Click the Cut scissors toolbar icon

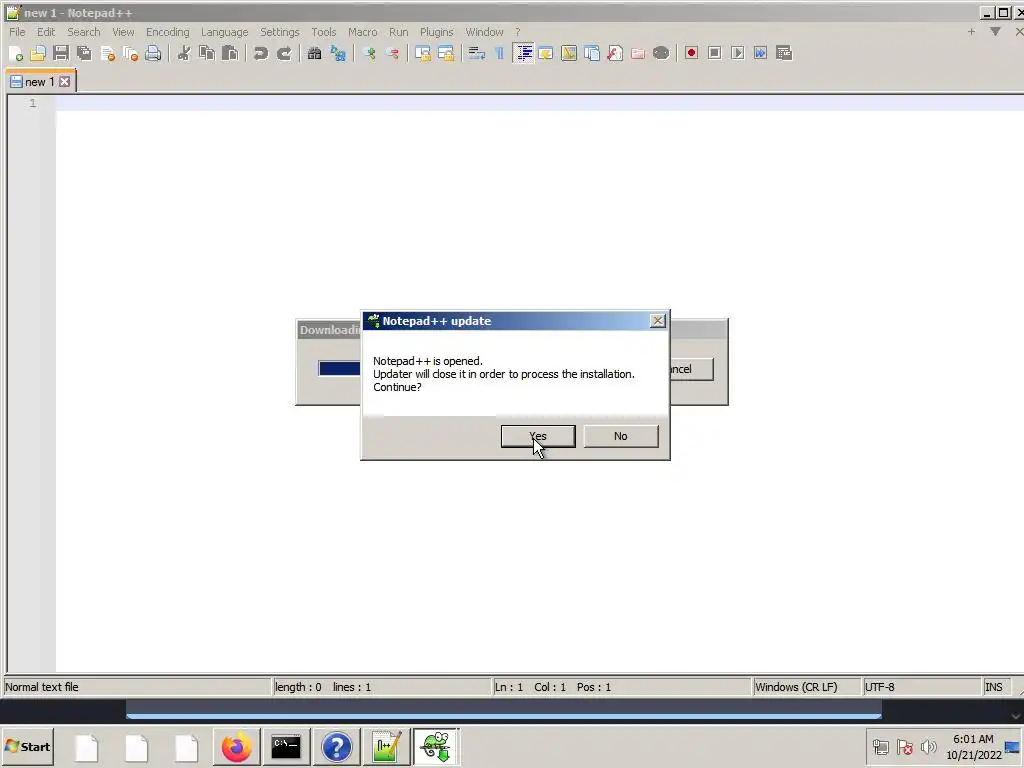[x=184, y=54]
